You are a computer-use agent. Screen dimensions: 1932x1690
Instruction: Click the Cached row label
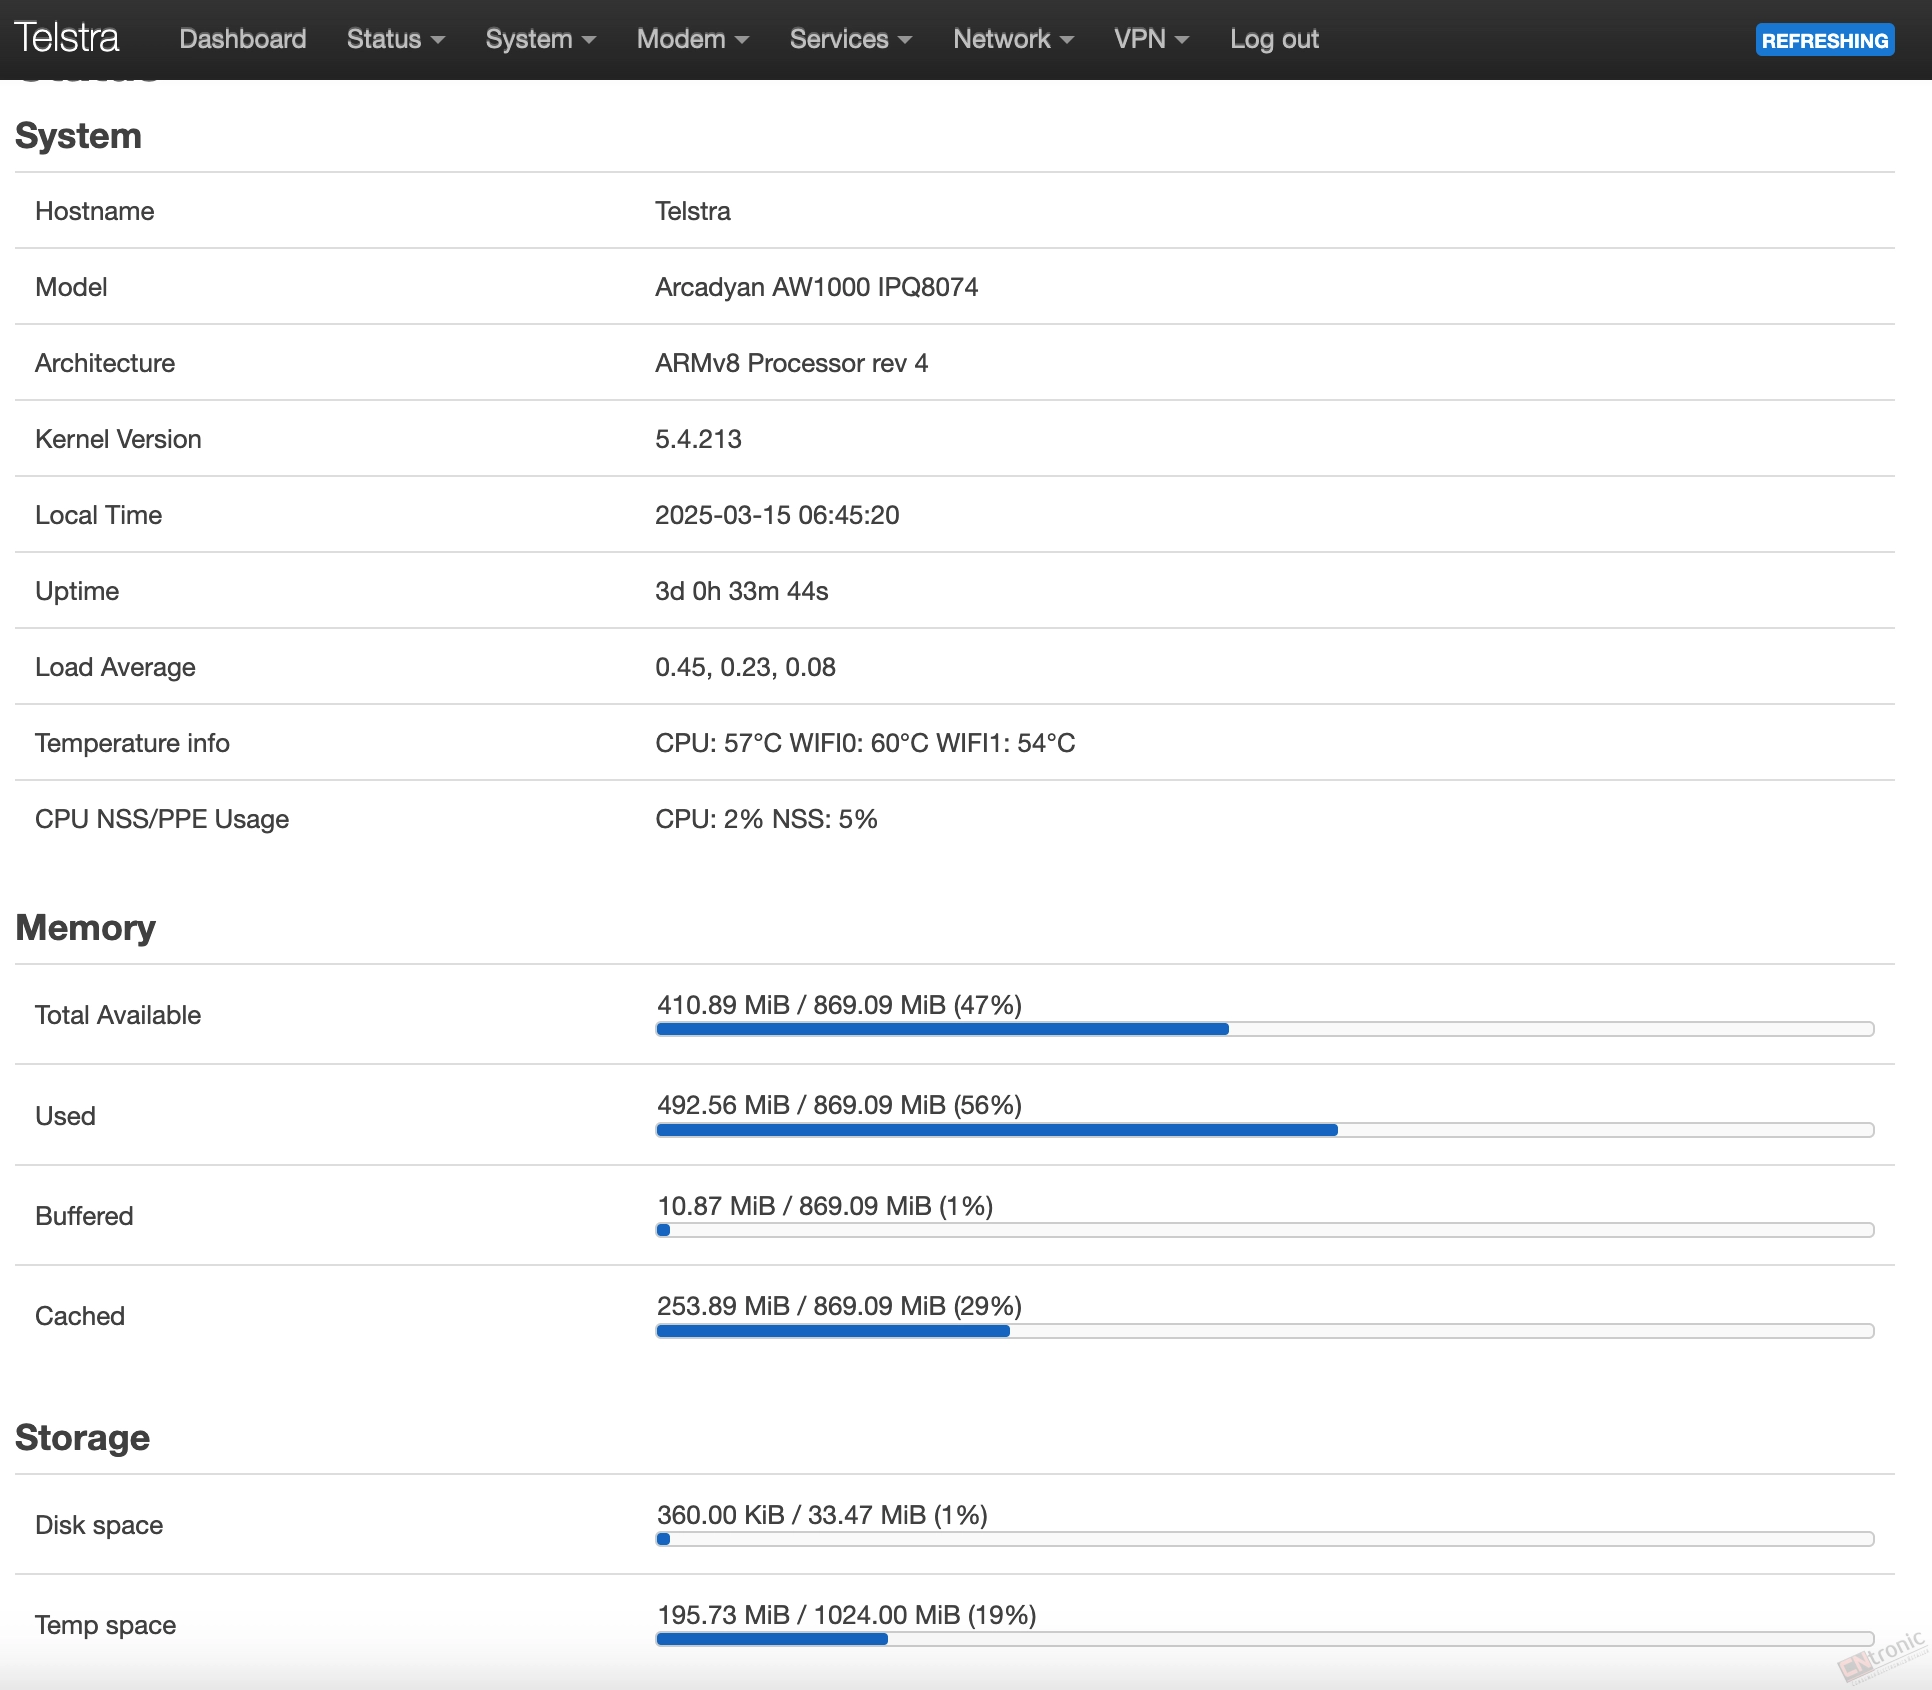[80, 1316]
